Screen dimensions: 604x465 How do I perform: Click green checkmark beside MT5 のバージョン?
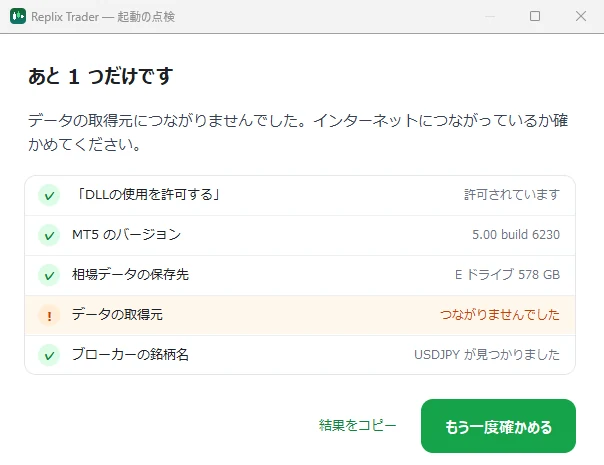tap(49, 235)
